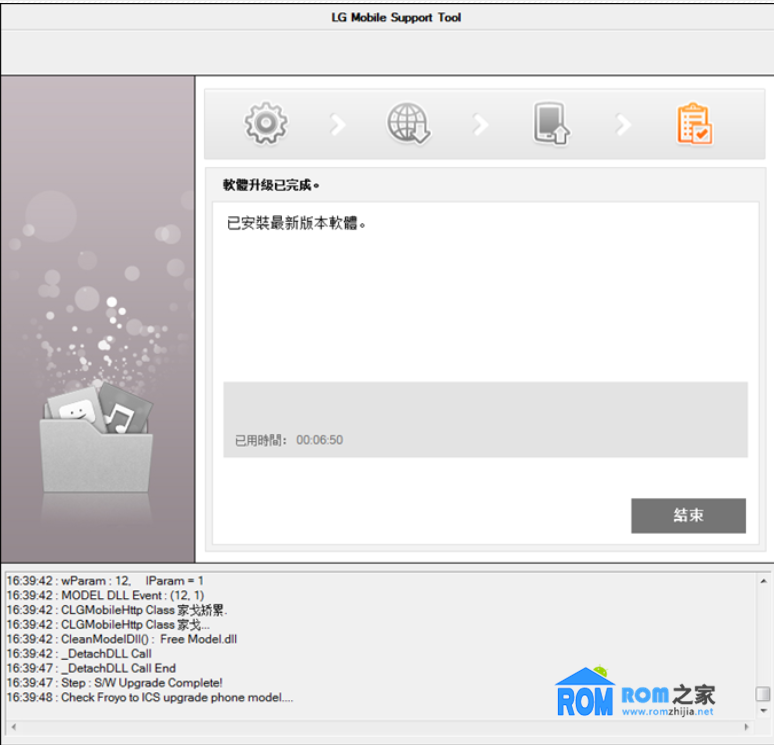Click the log horizontal scroll right arrow
The image size is (774, 745).
pyautogui.click(x=746, y=727)
